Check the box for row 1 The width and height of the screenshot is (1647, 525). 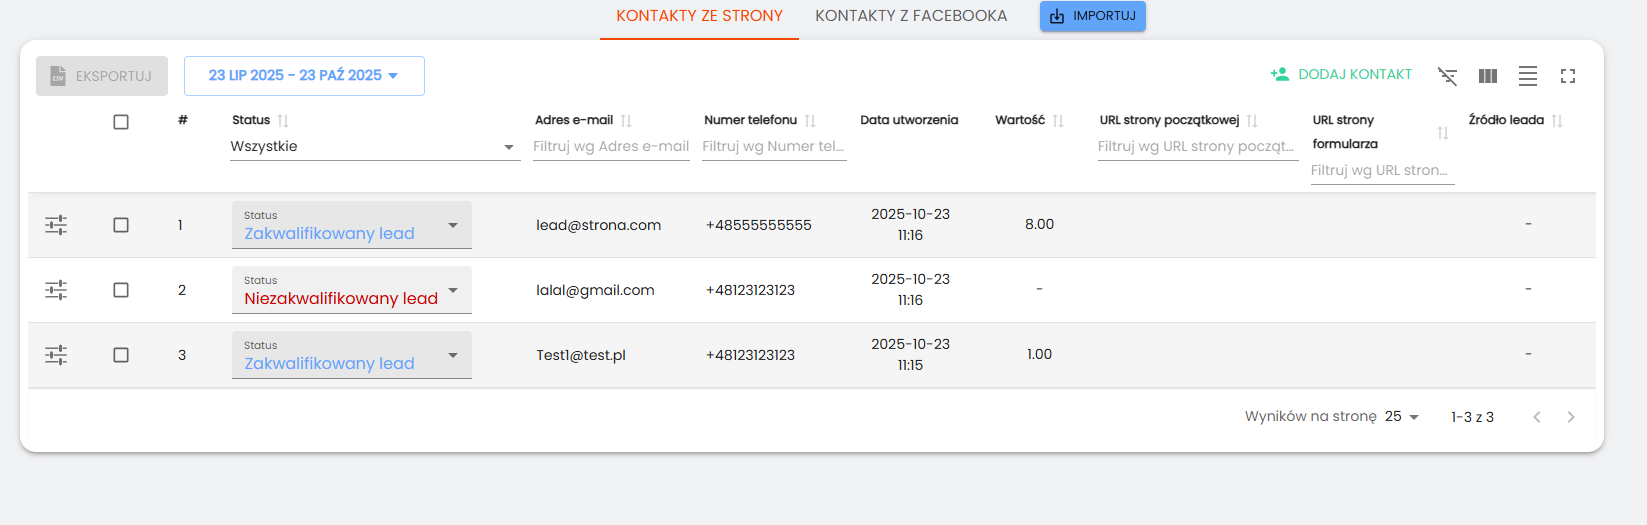click(121, 225)
